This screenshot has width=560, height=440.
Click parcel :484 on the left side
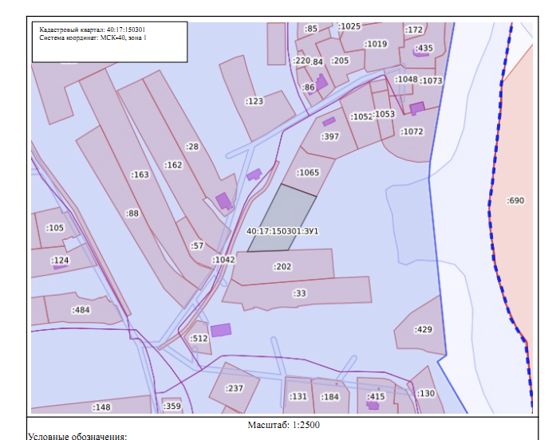[x=81, y=310]
